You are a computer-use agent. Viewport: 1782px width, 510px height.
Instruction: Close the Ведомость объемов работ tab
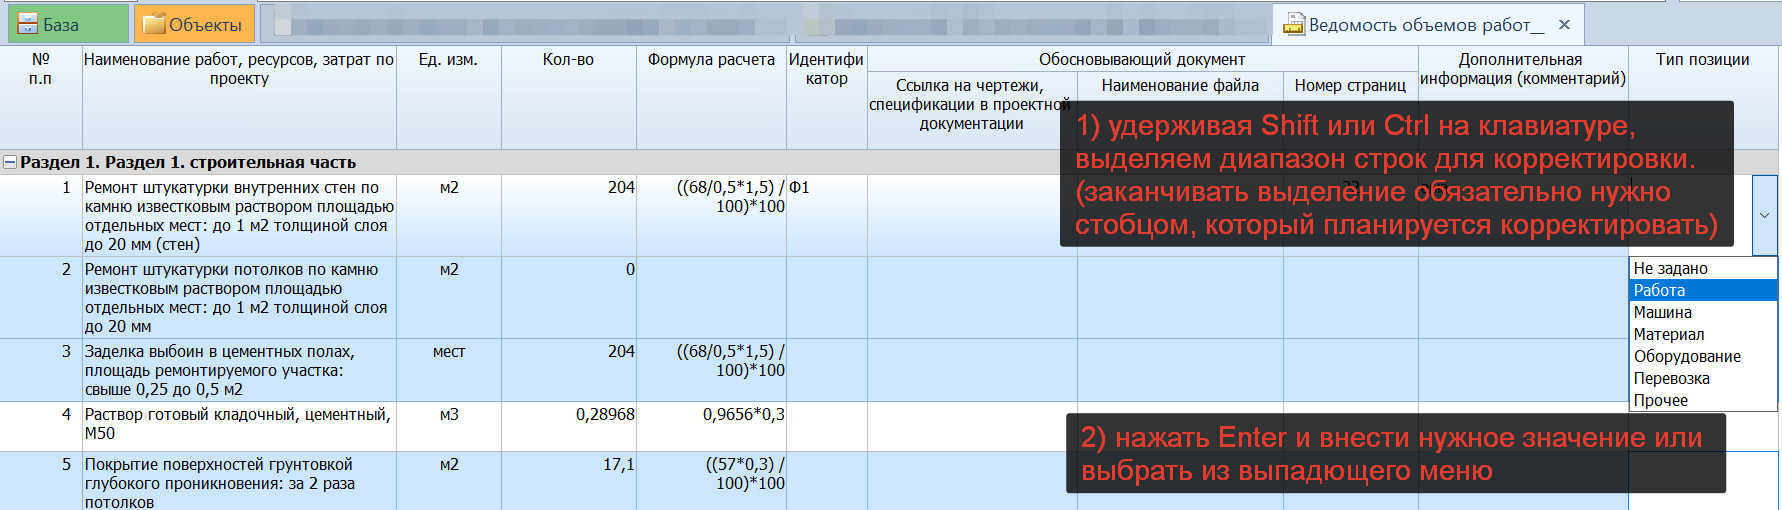(x=1565, y=24)
